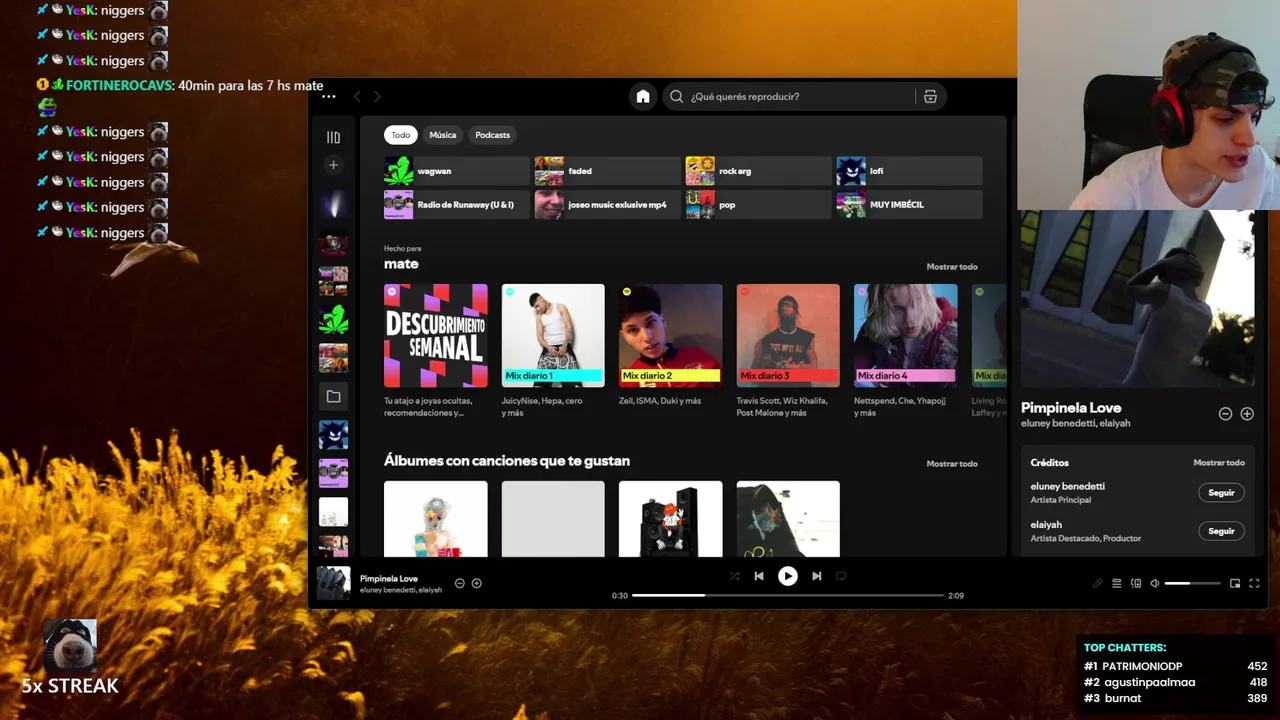Navigate back with the left arrow

click(357, 96)
